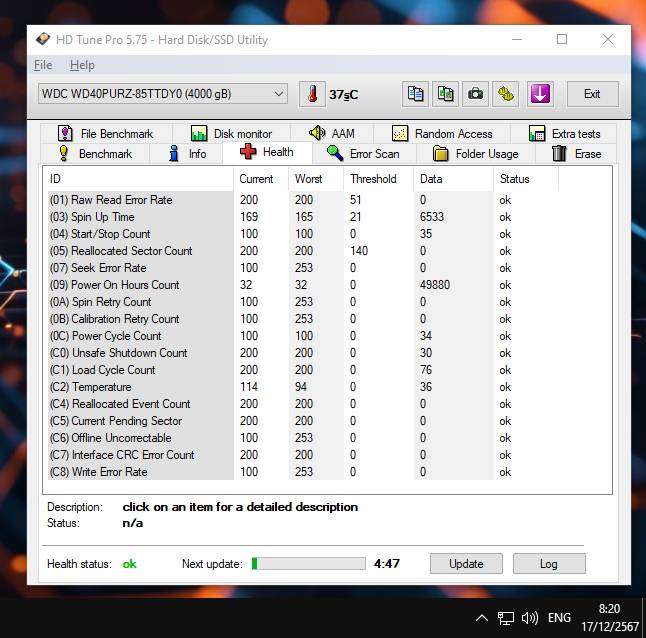The width and height of the screenshot is (646, 638).
Task: Select Interface CRC Error Count row
Action: tap(303, 455)
